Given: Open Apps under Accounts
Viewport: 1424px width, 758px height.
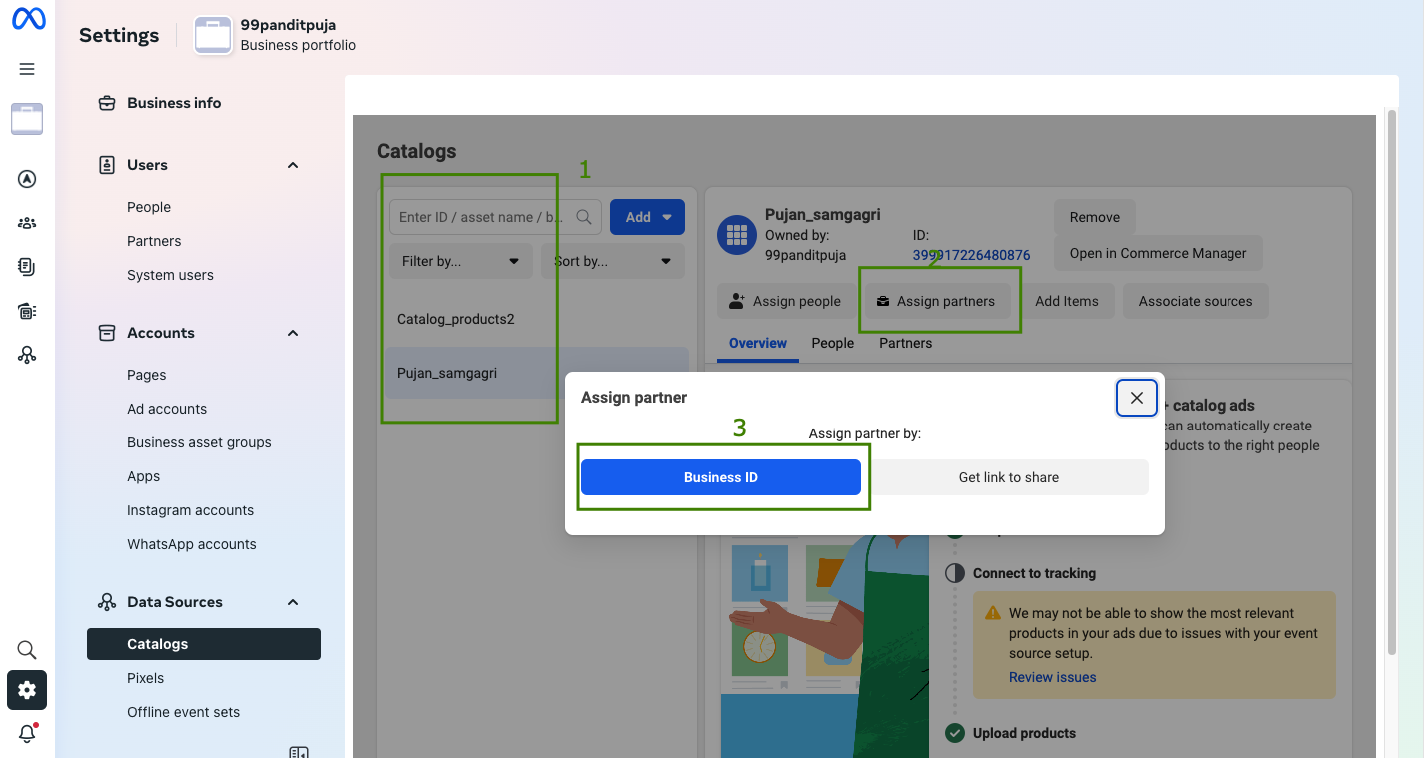Looking at the screenshot, I should tap(143, 476).
